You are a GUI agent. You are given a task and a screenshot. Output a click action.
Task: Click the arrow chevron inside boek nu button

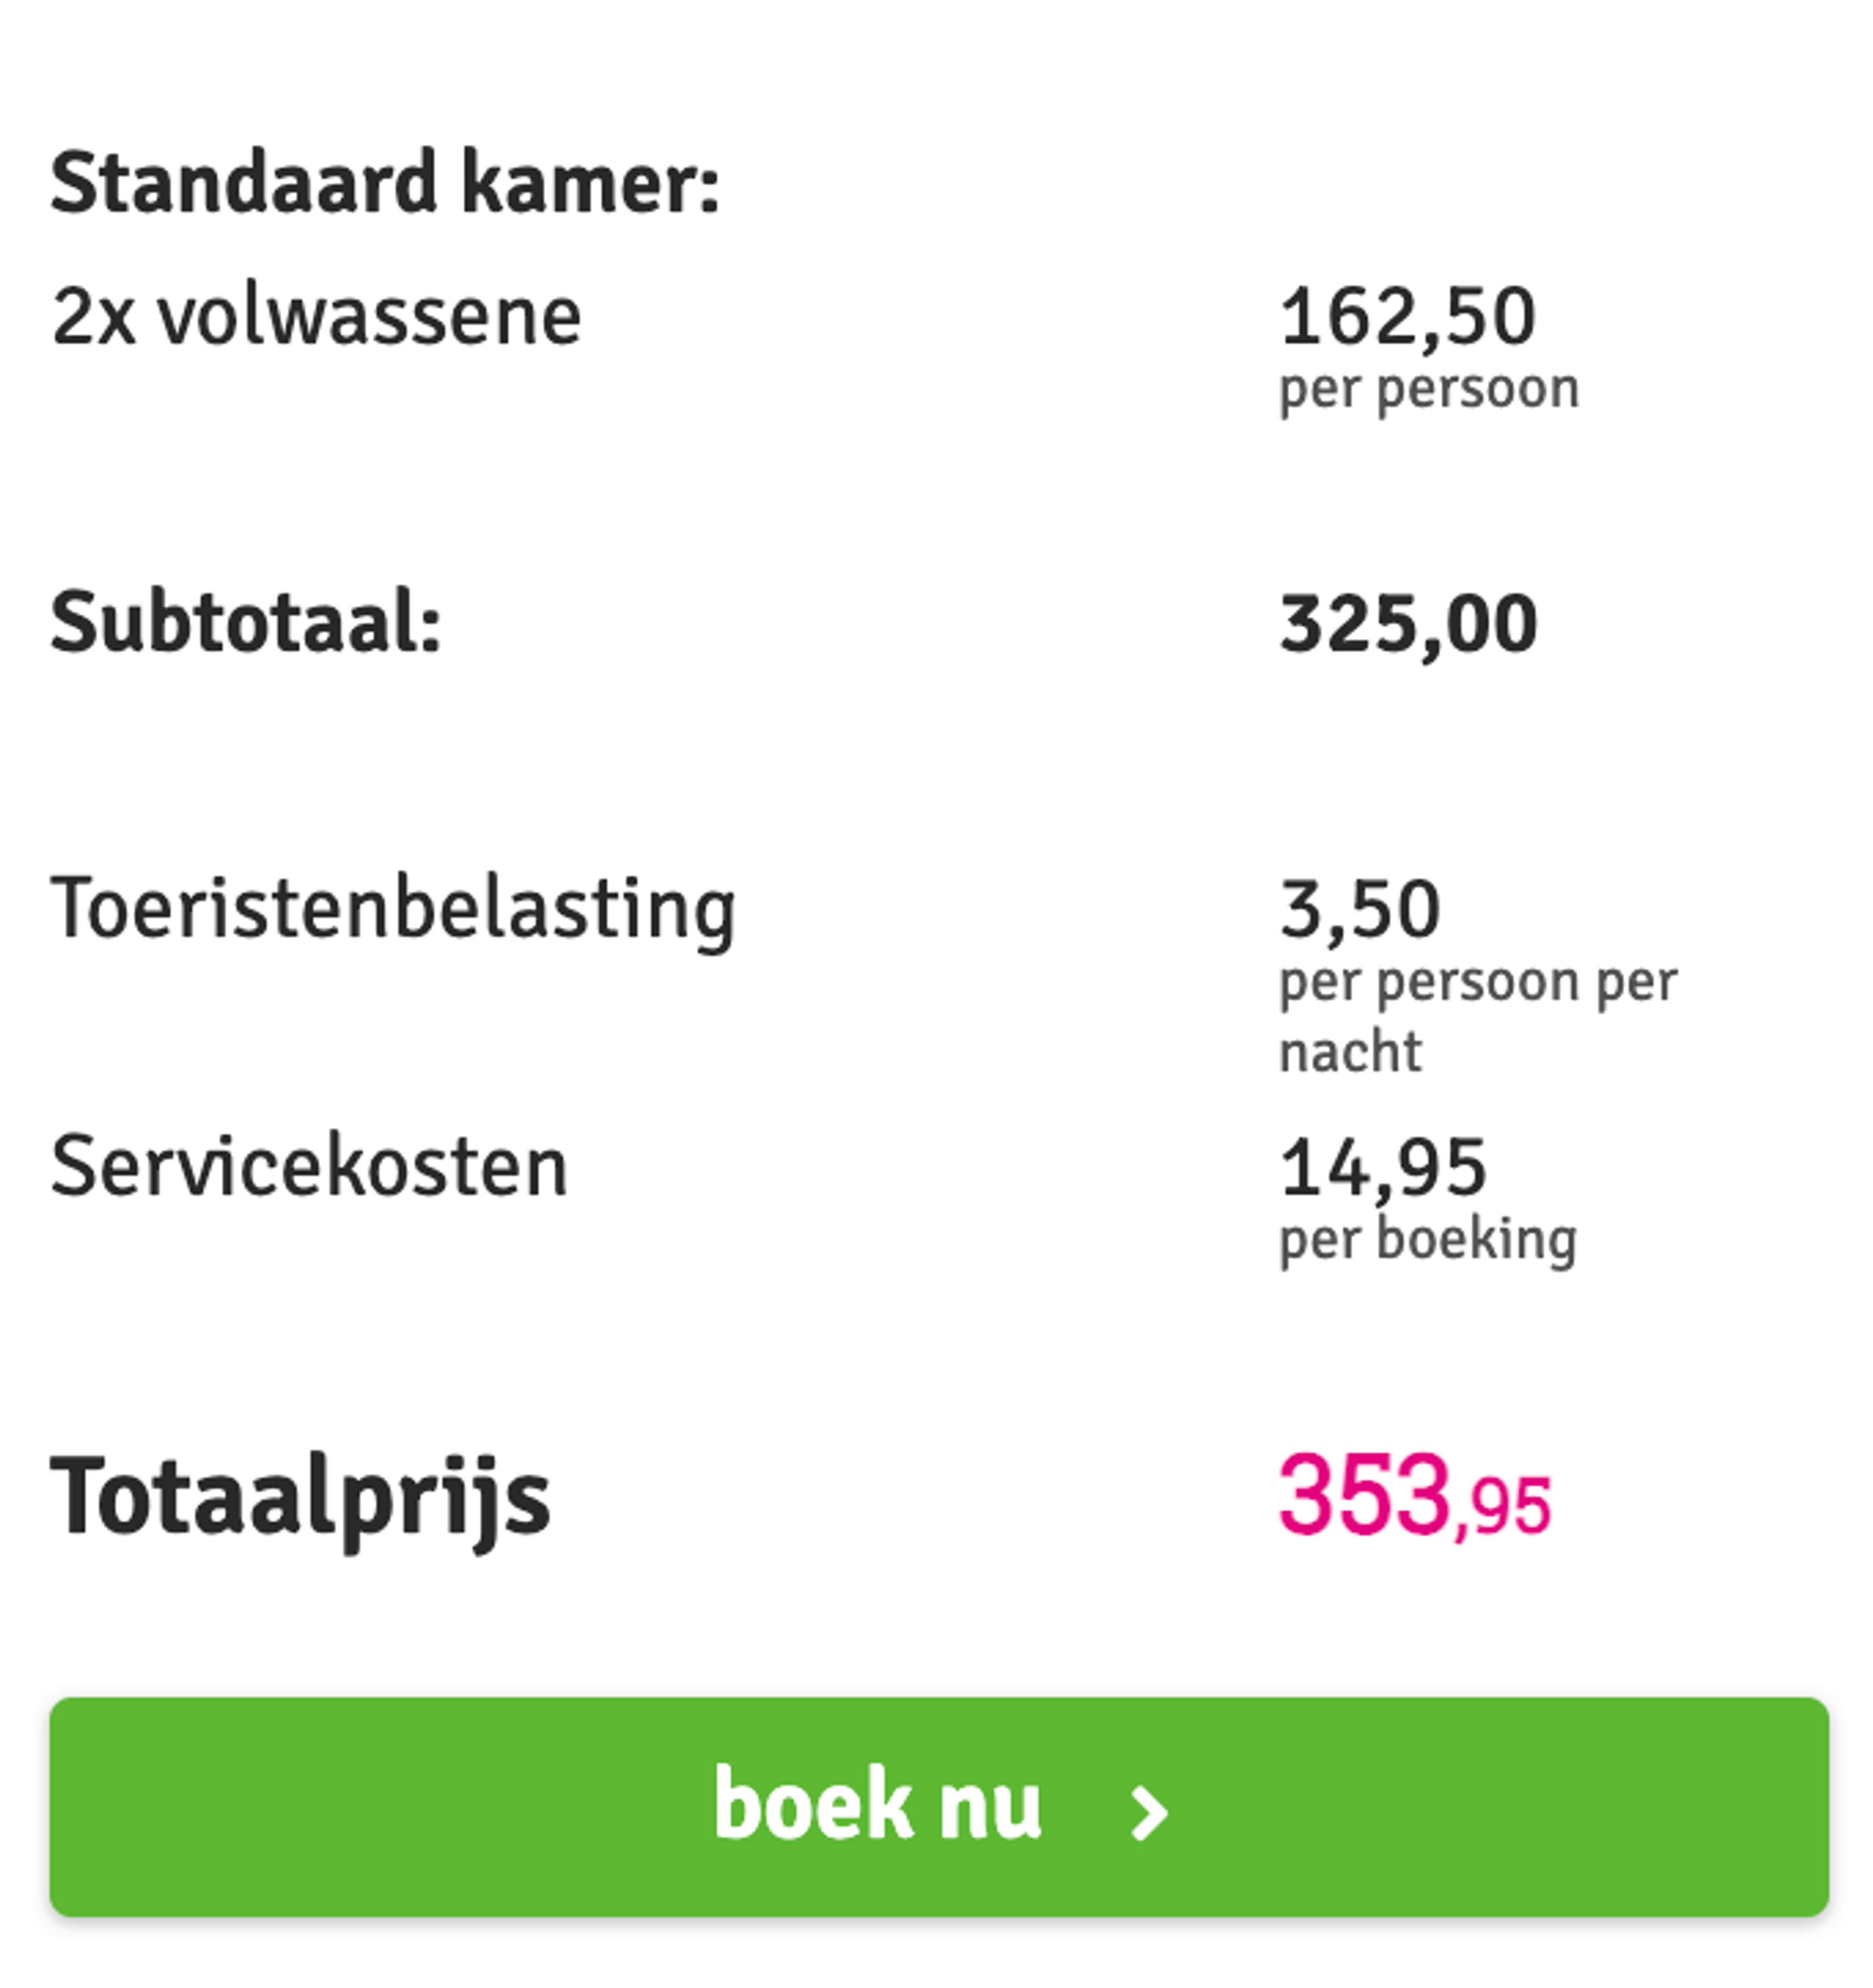pos(1148,1806)
